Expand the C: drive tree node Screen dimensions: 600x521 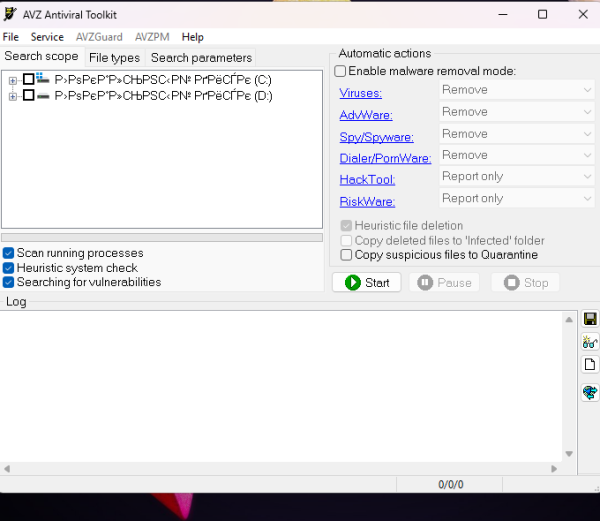coord(13,80)
